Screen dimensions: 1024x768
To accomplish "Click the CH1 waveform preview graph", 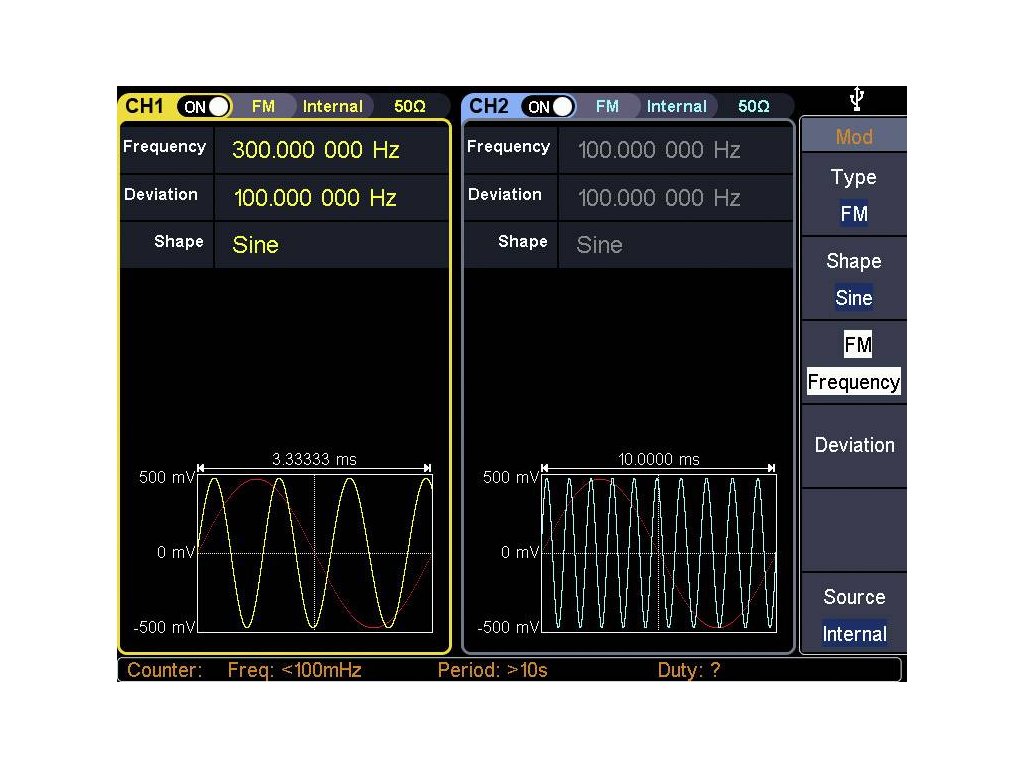I will coord(315,552).
